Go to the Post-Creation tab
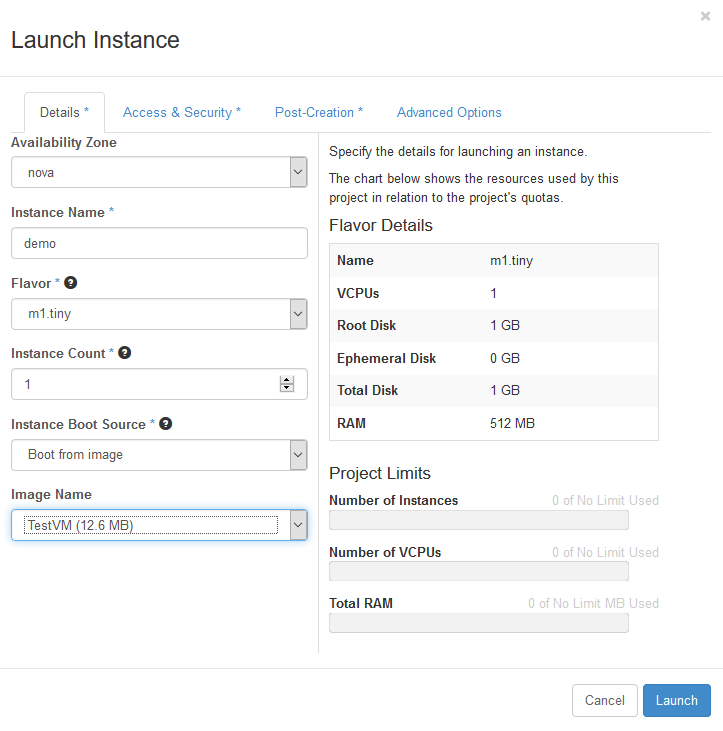Image resolution: width=723 pixels, height=731 pixels. tap(319, 113)
